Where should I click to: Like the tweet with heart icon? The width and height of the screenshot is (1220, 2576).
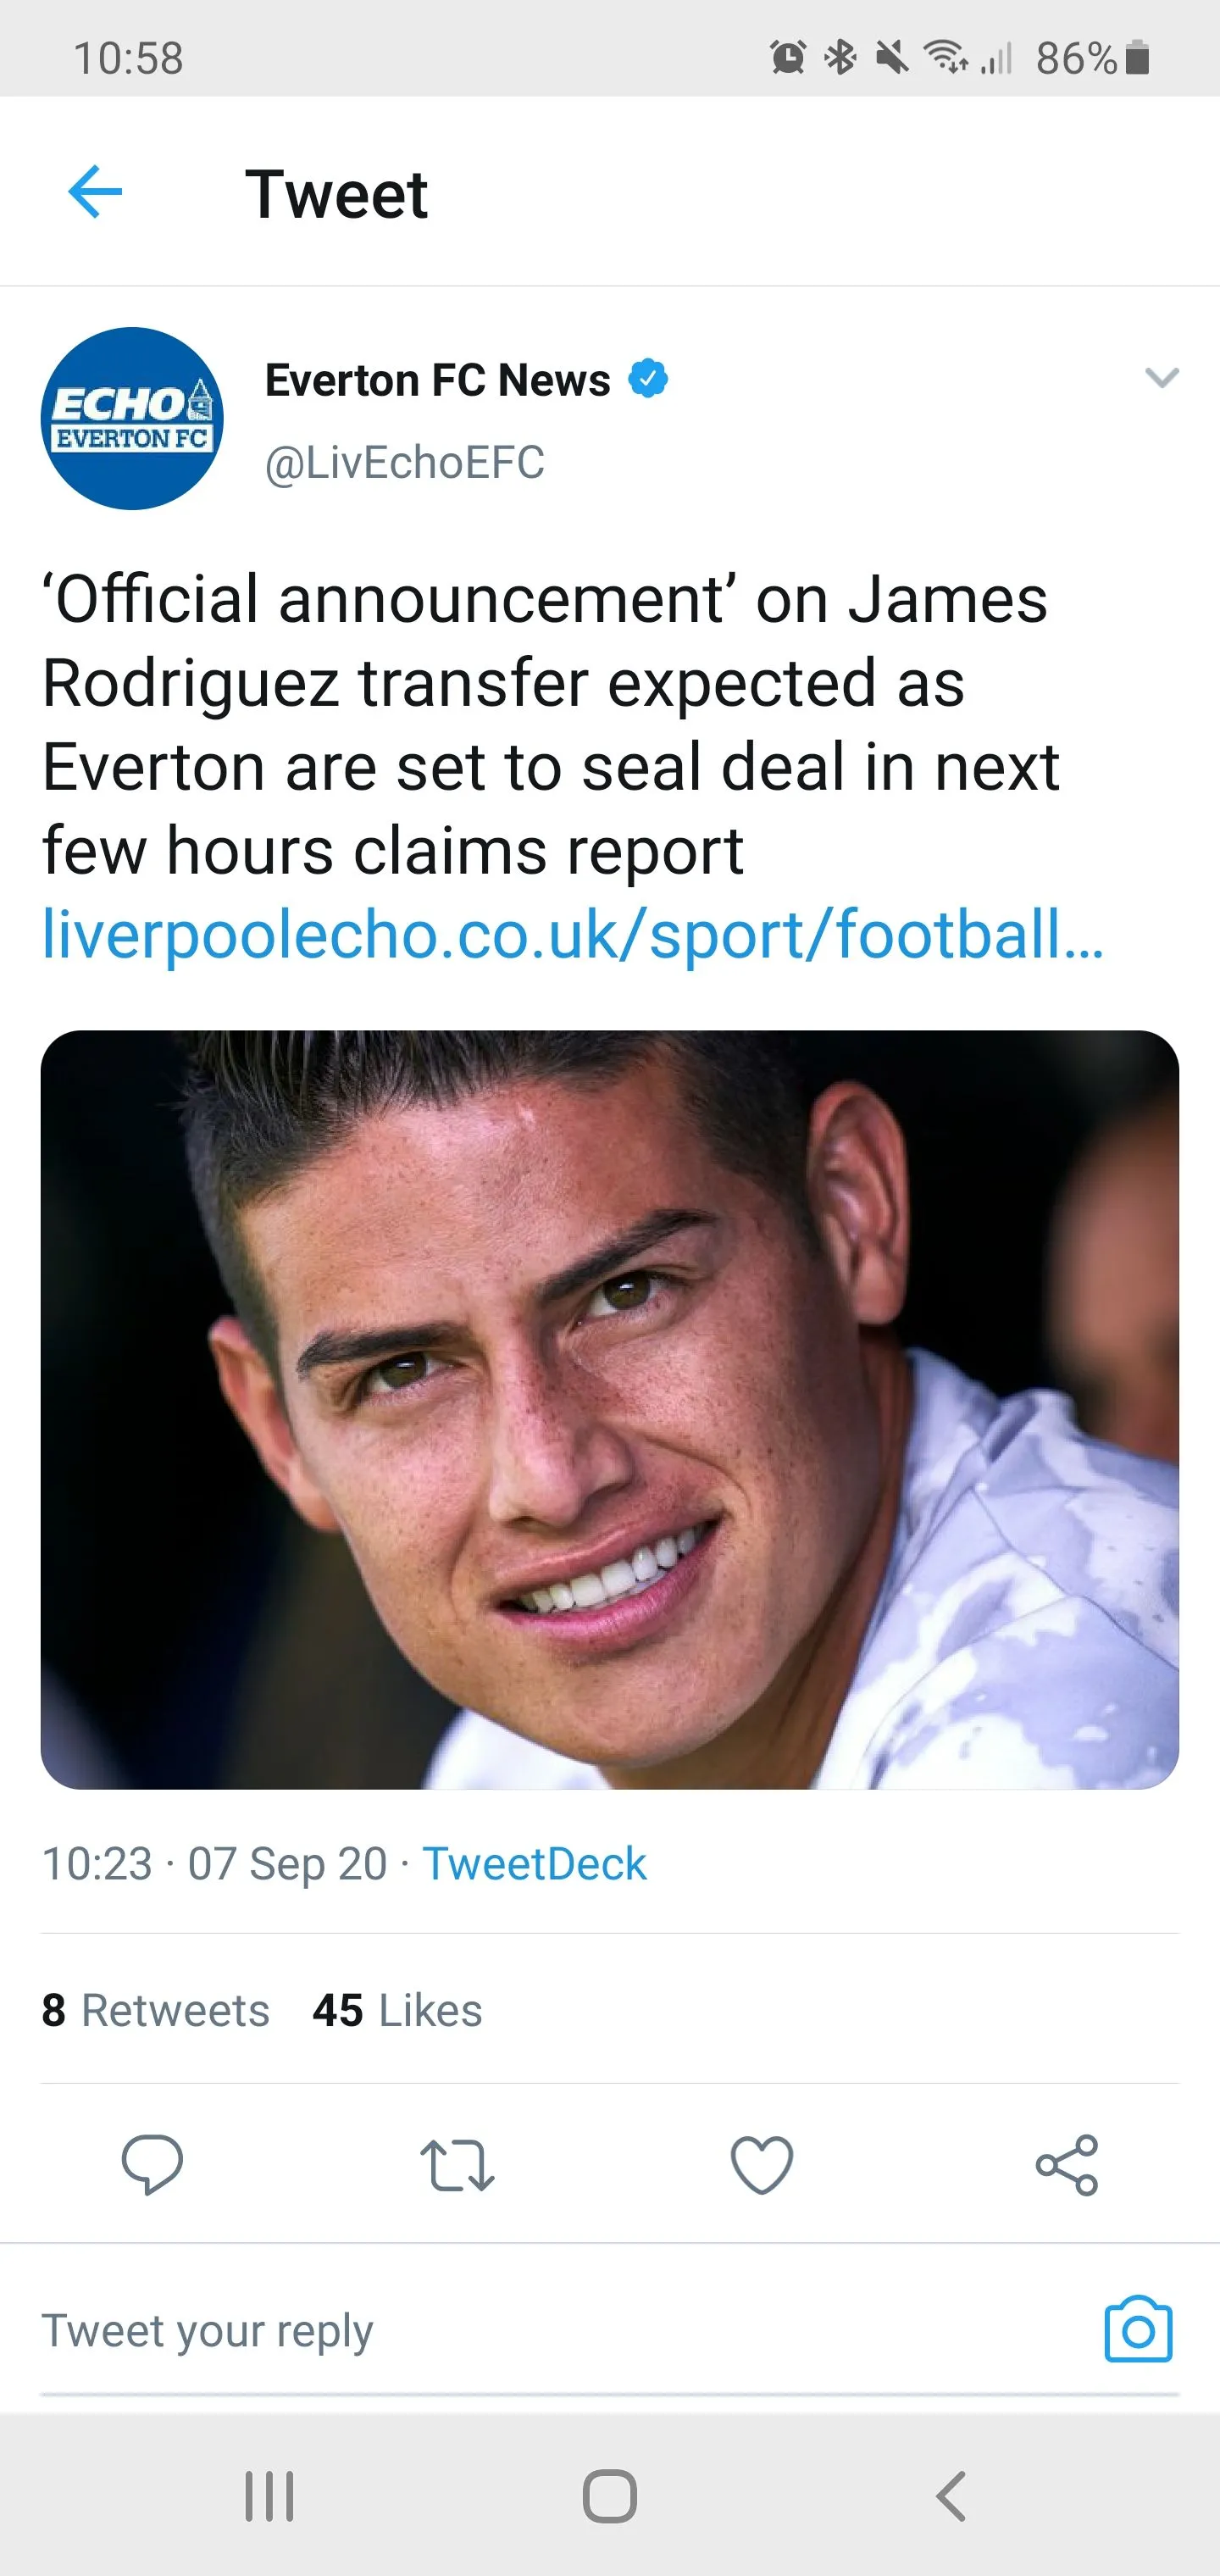(x=762, y=2165)
